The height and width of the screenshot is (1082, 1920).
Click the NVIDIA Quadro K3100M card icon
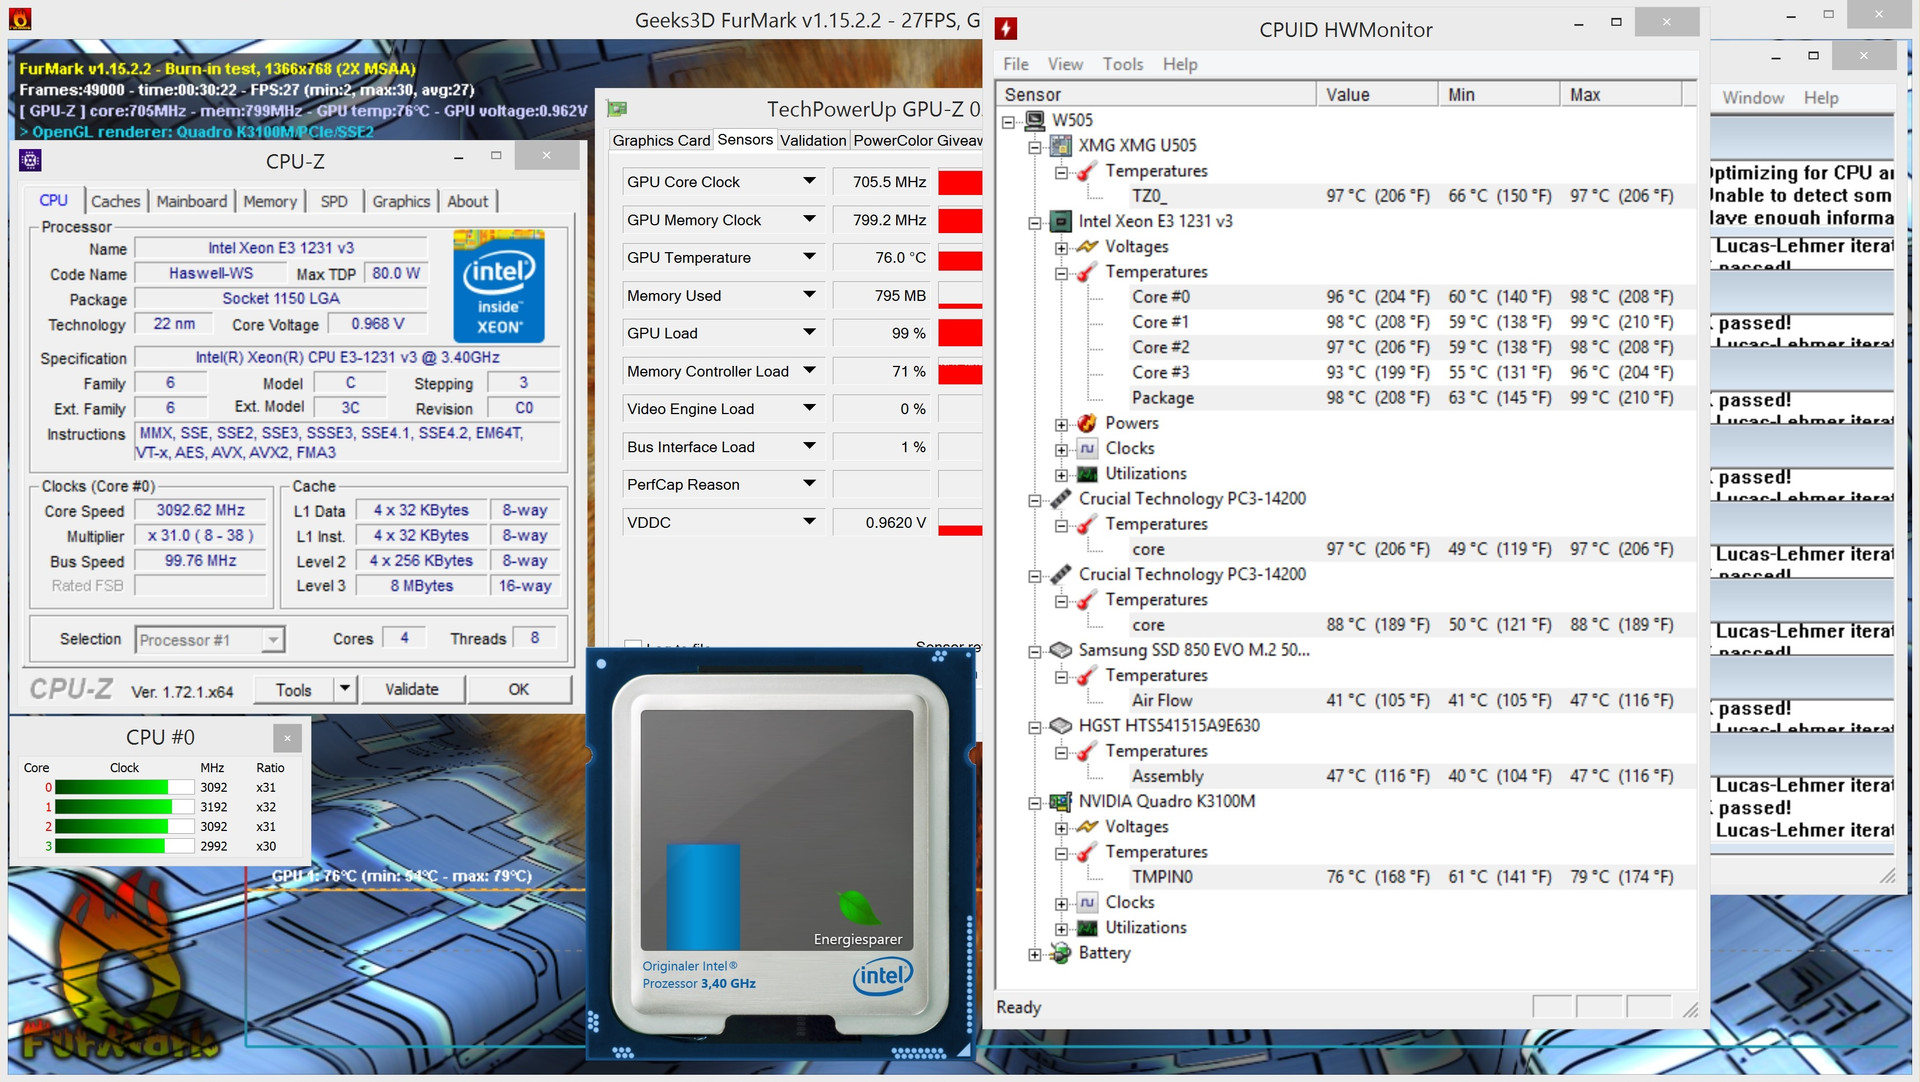click(x=1061, y=801)
